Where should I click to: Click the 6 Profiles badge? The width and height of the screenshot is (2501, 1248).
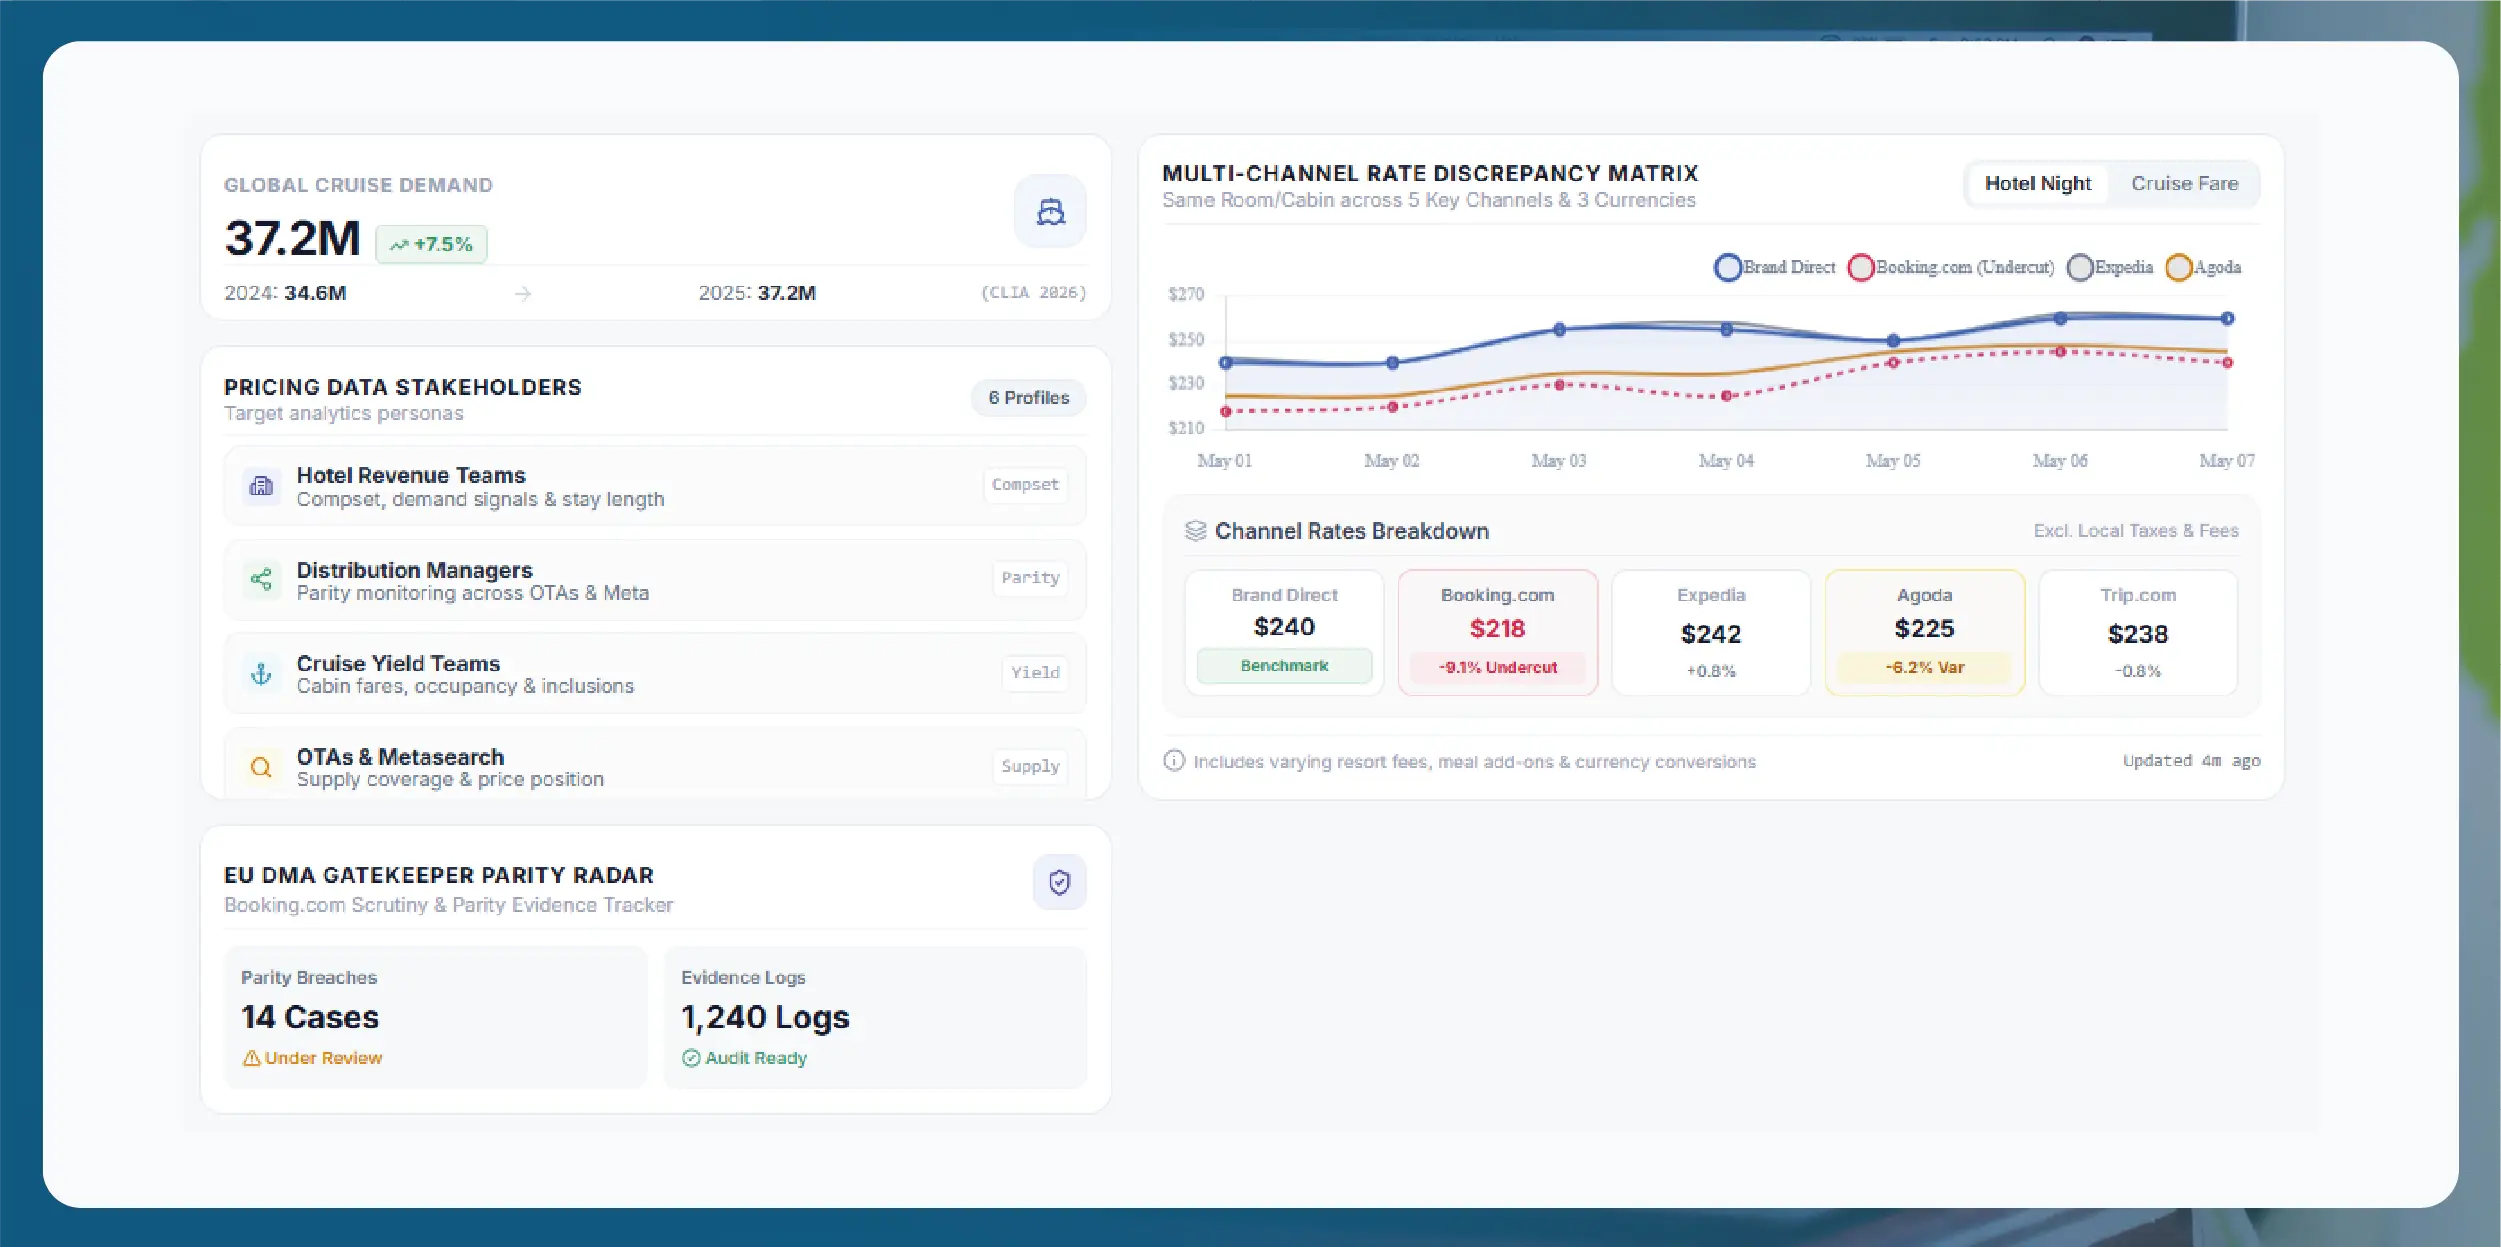point(1028,398)
